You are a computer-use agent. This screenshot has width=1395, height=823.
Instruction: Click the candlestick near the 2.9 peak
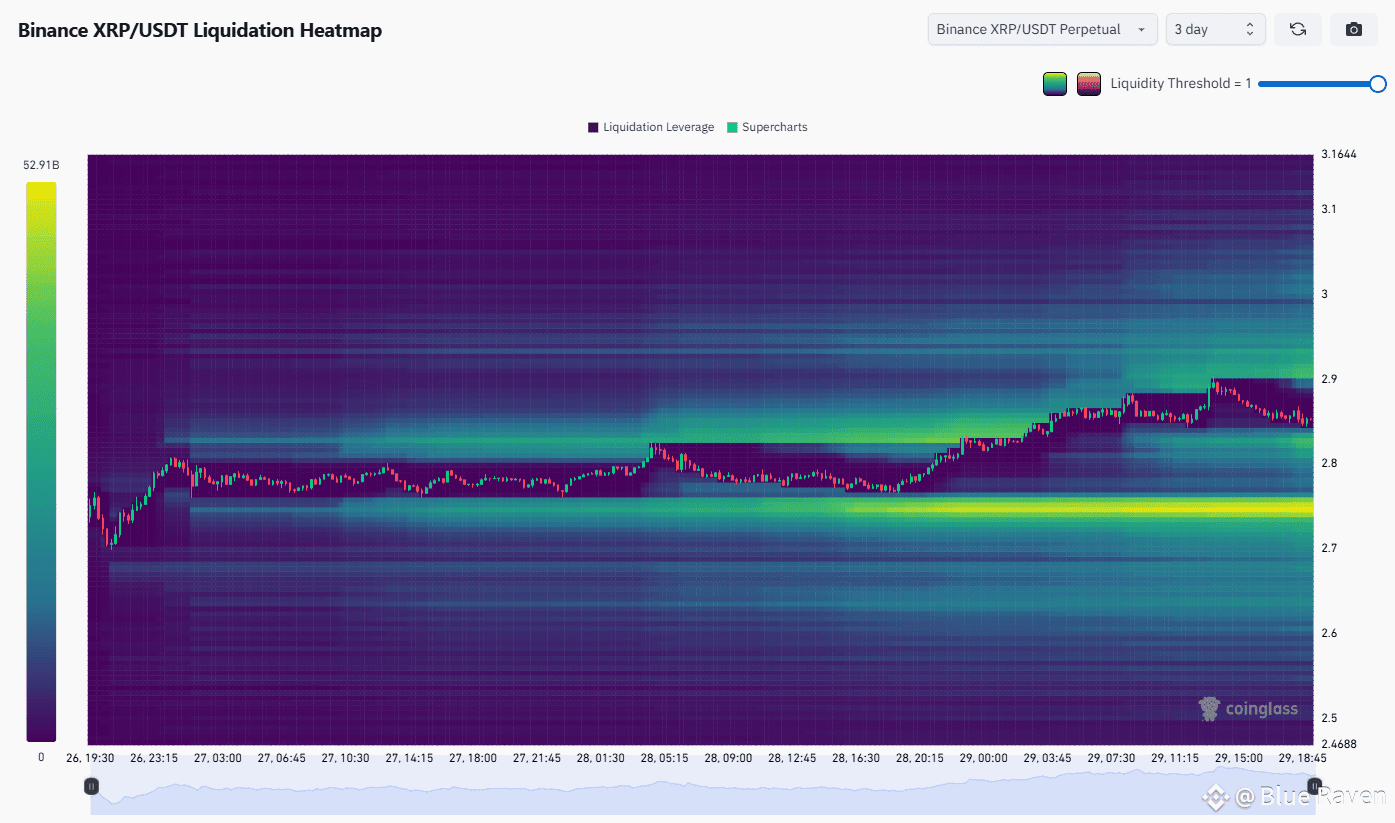(1214, 385)
